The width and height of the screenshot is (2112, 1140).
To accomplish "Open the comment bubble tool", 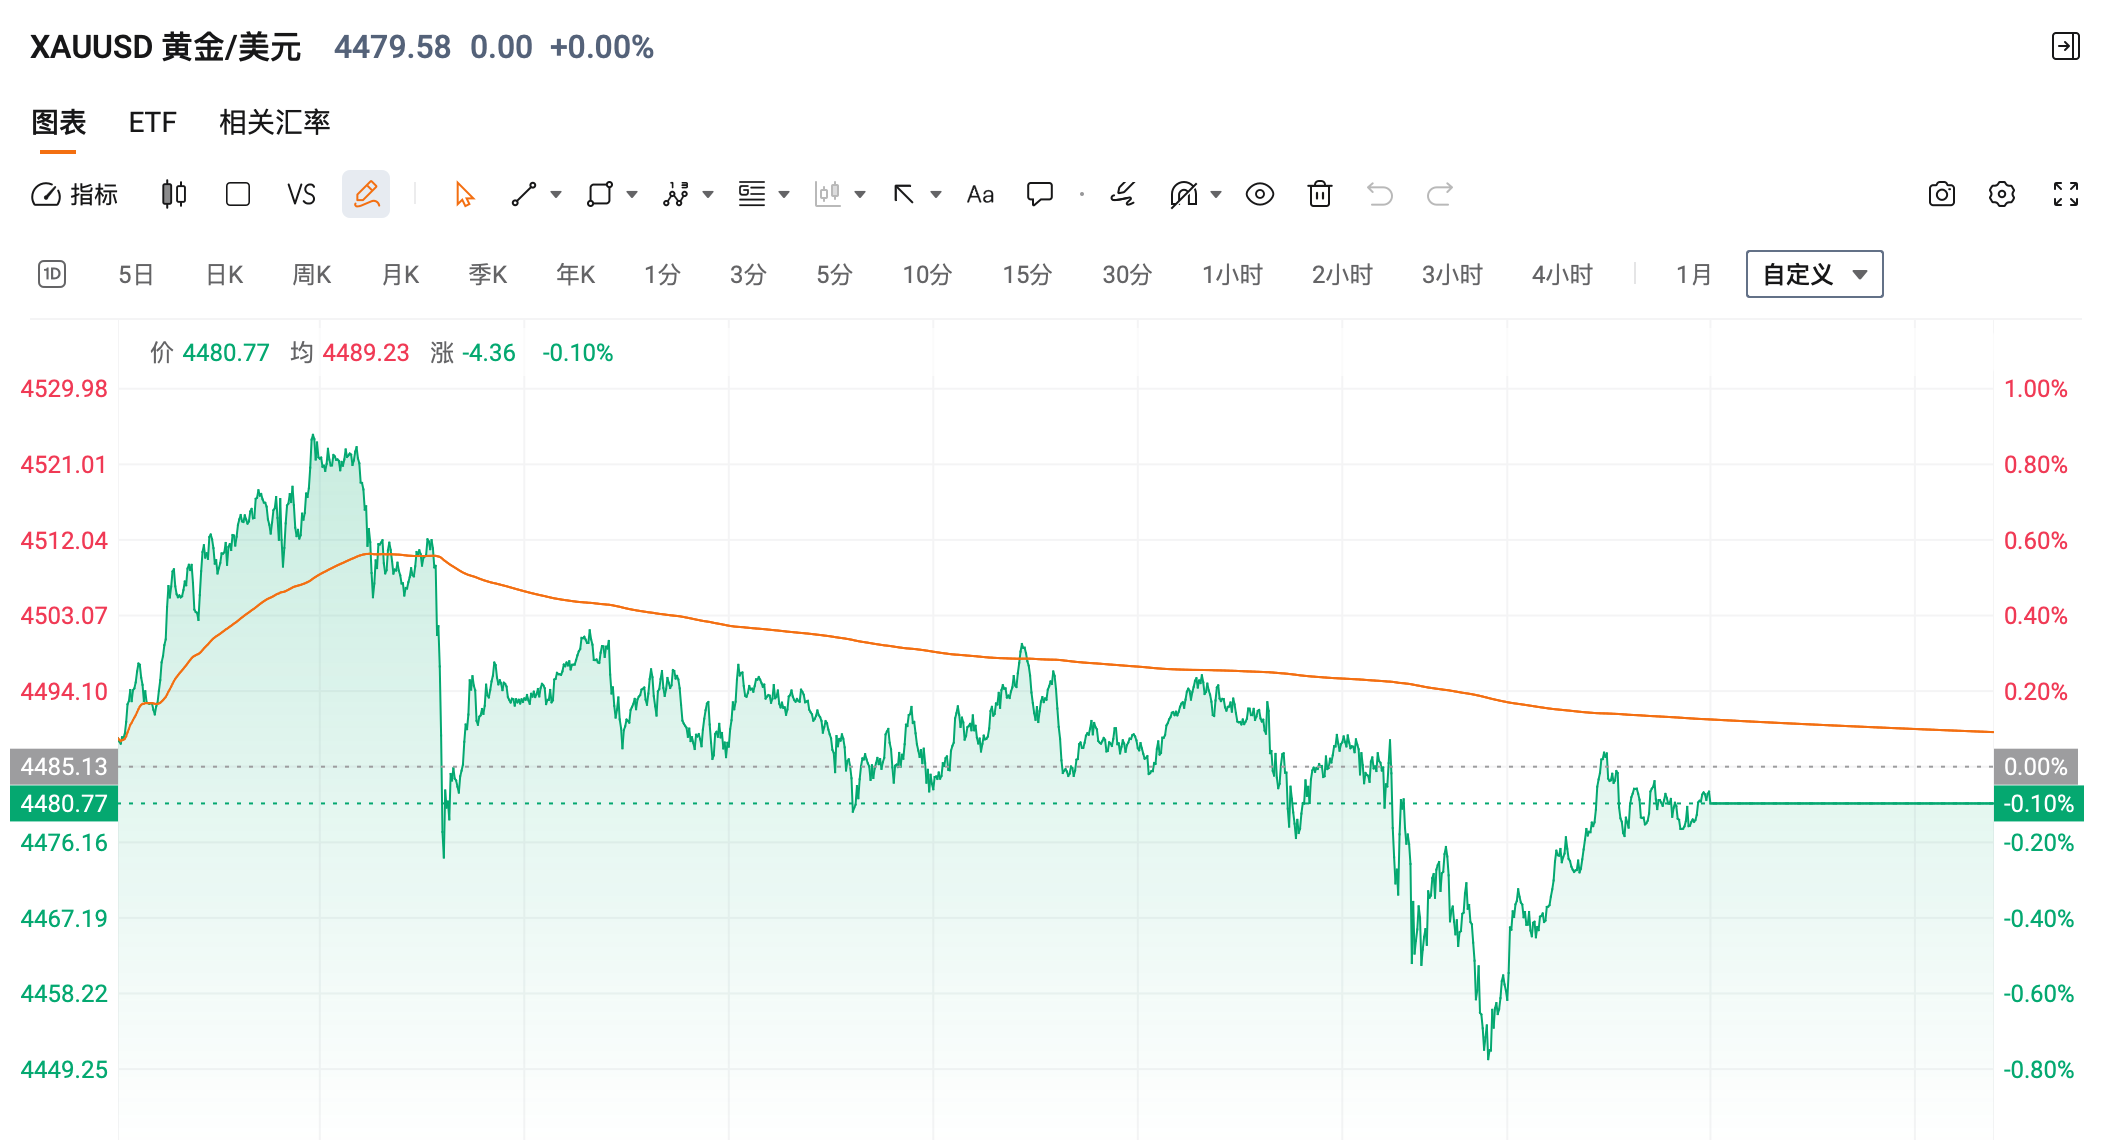I will [1040, 194].
